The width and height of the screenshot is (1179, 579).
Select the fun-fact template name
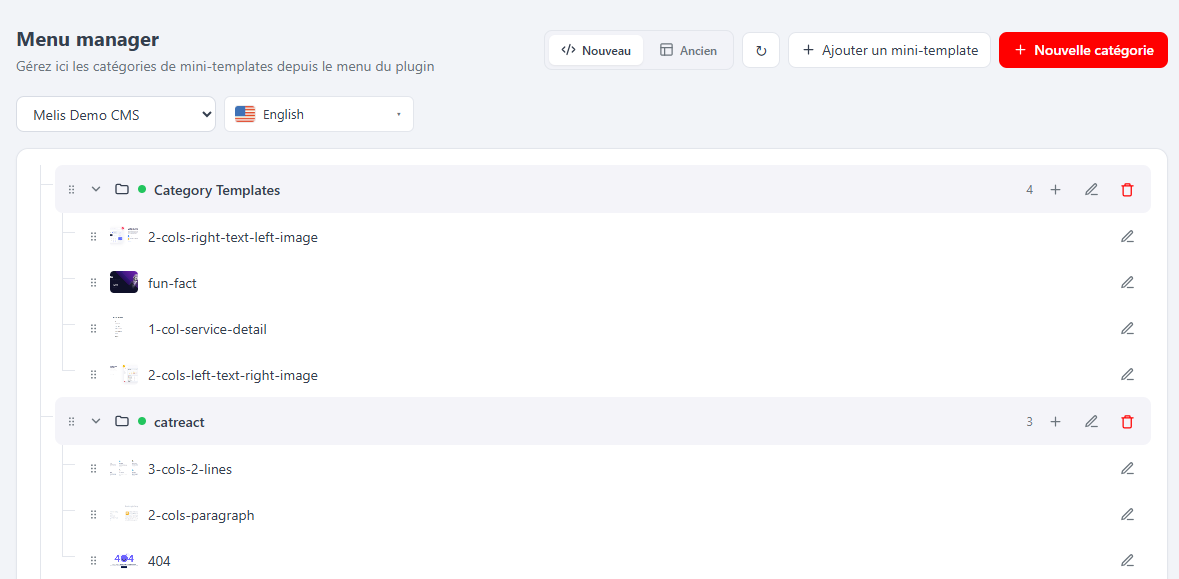[x=173, y=283]
